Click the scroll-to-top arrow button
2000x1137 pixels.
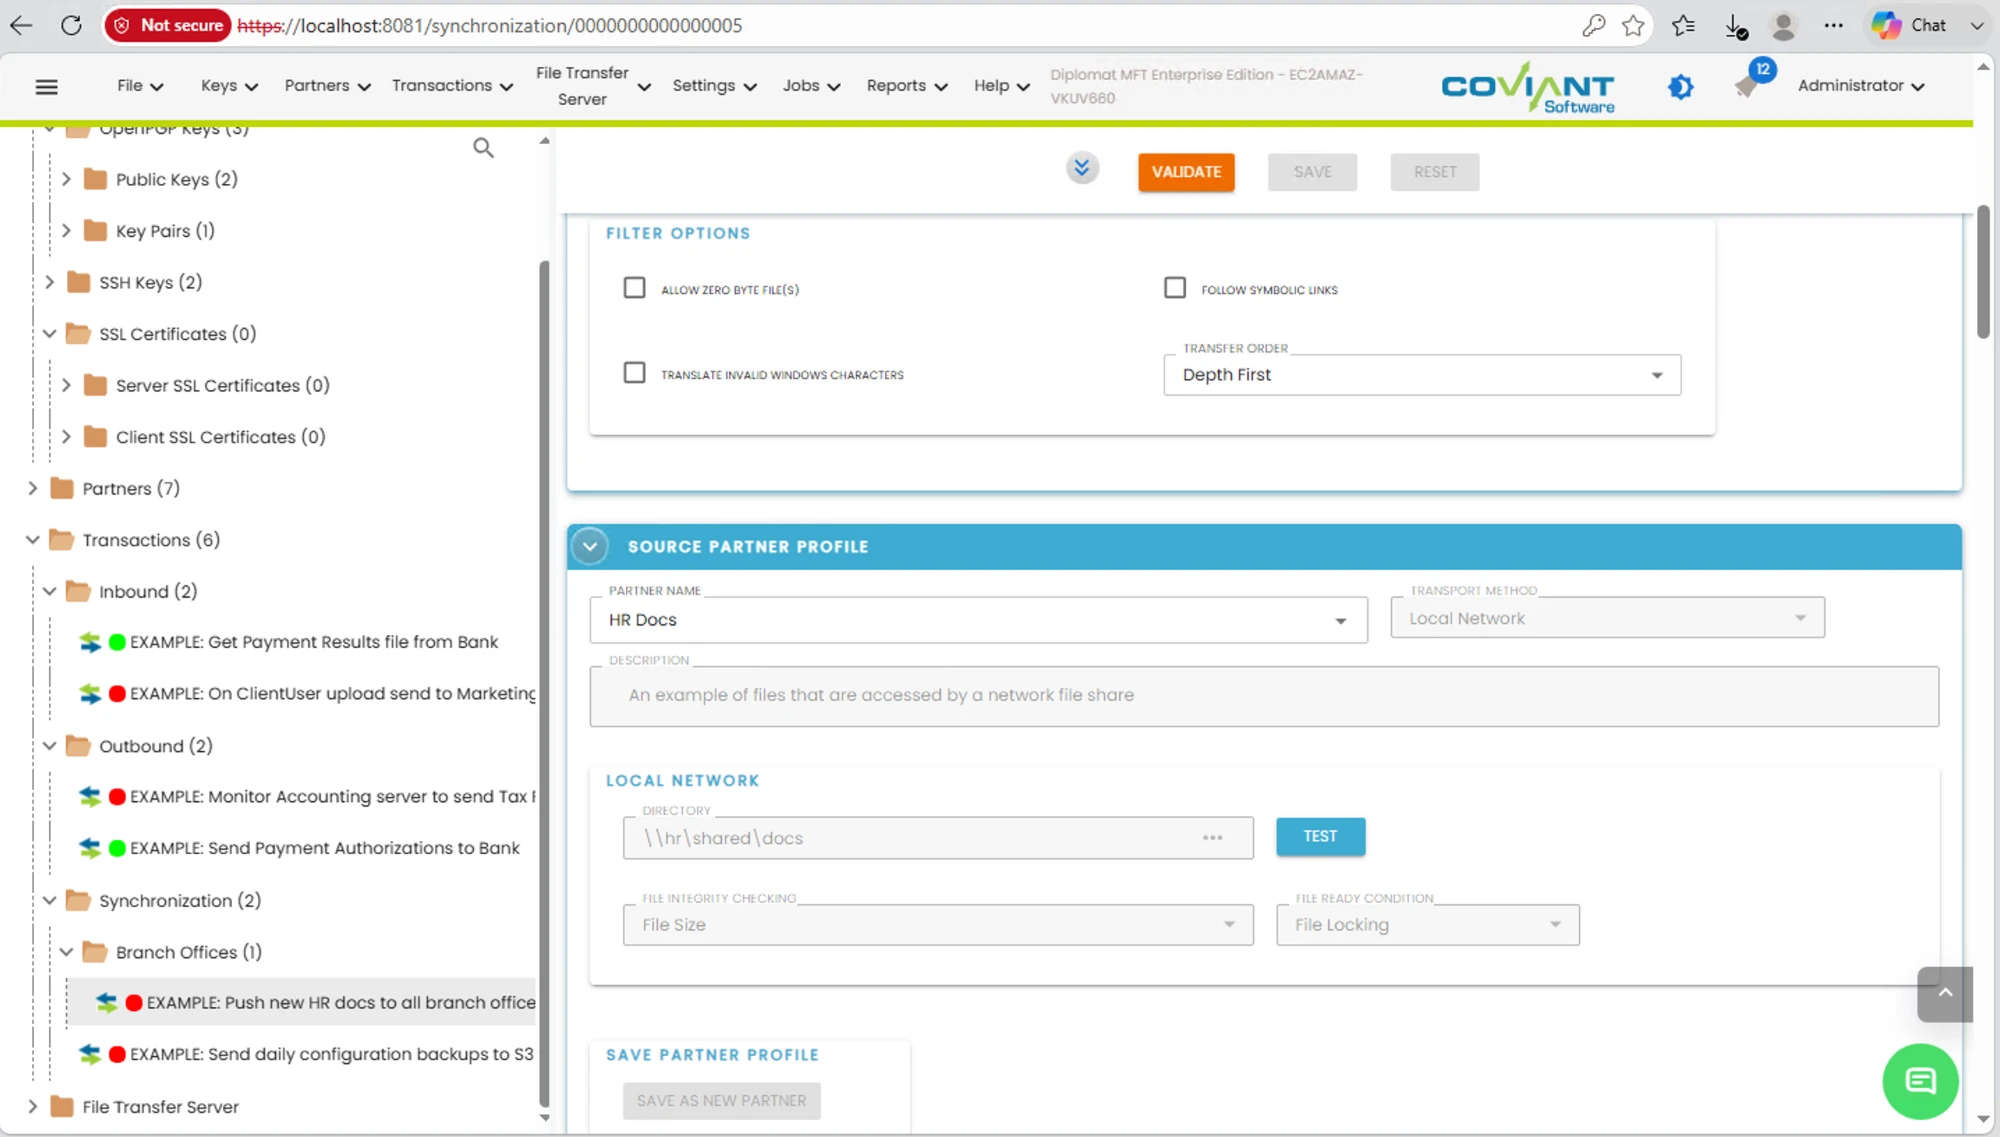[1945, 993]
